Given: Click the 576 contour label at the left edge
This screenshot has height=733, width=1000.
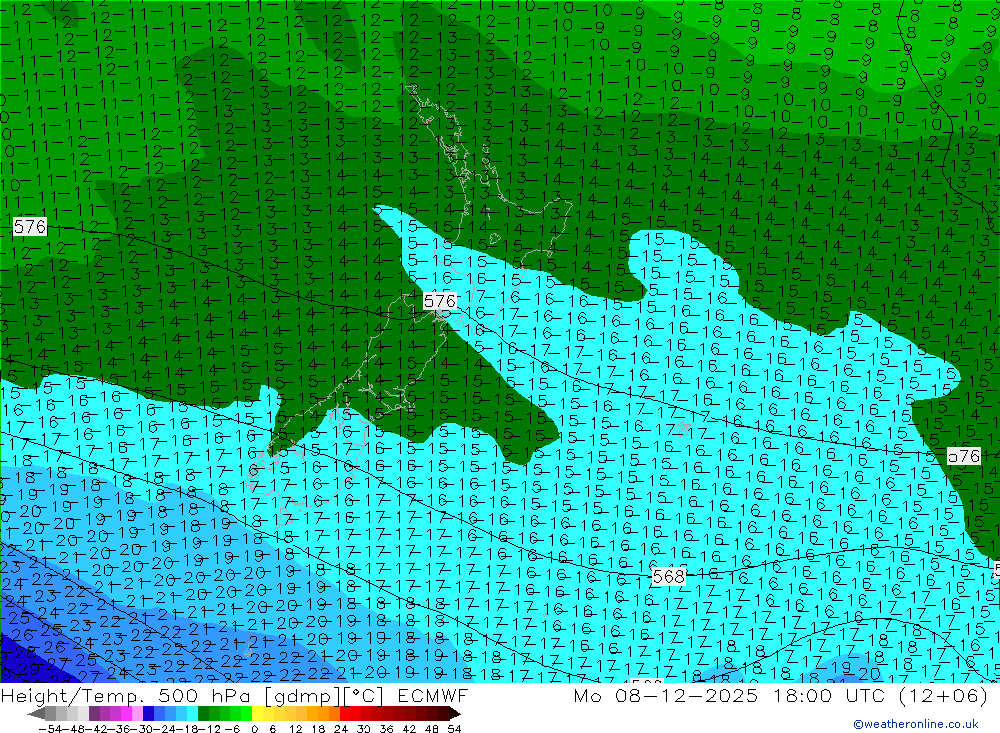Looking at the screenshot, I should (x=30, y=227).
